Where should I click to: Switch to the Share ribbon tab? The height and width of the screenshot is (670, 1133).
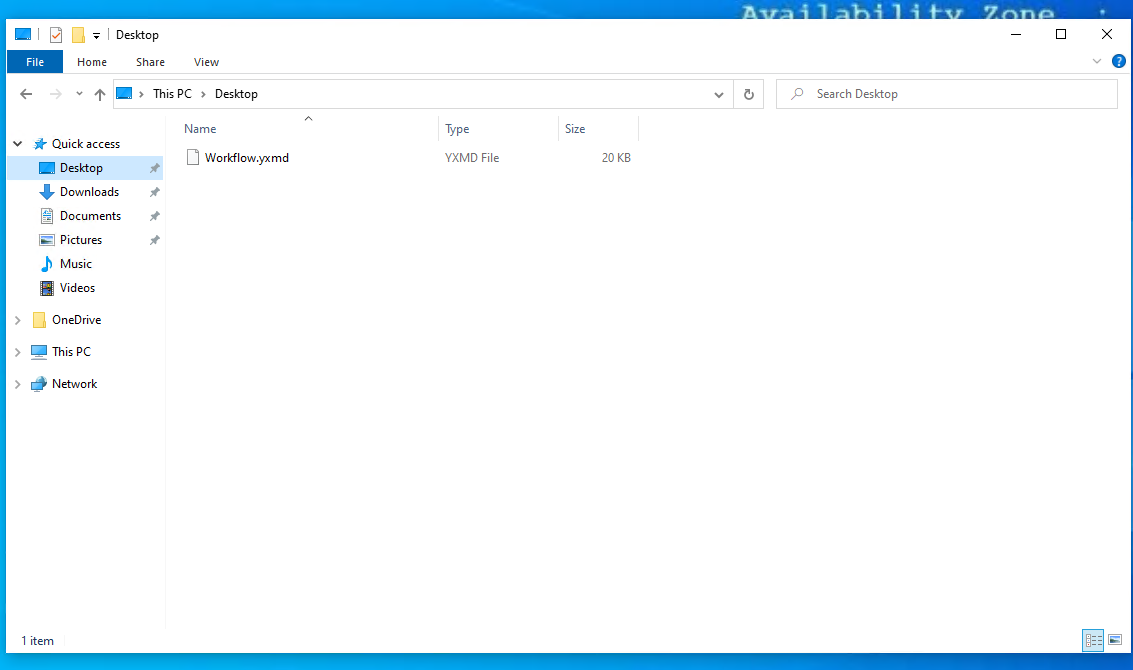tap(149, 62)
